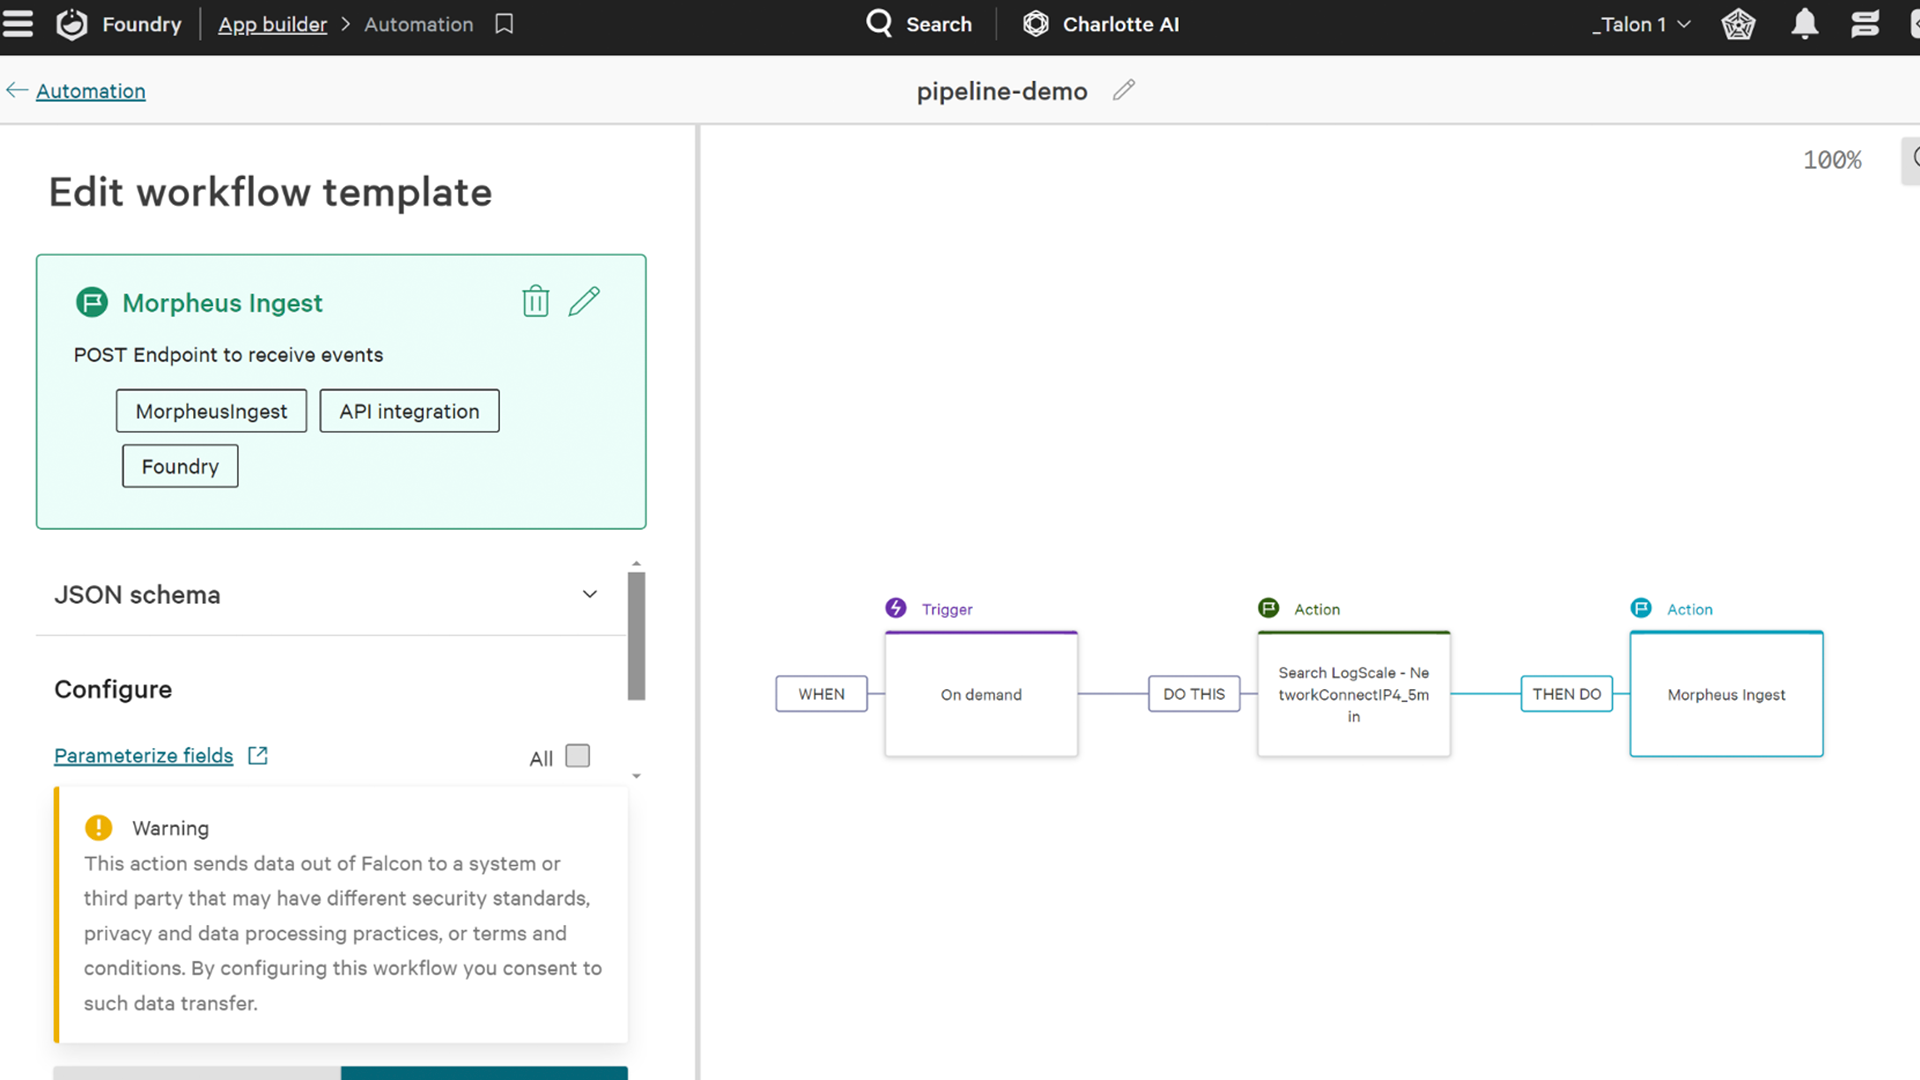Select the On demand trigger node
The height and width of the screenshot is (1080, 1920).
click(981, 694)
